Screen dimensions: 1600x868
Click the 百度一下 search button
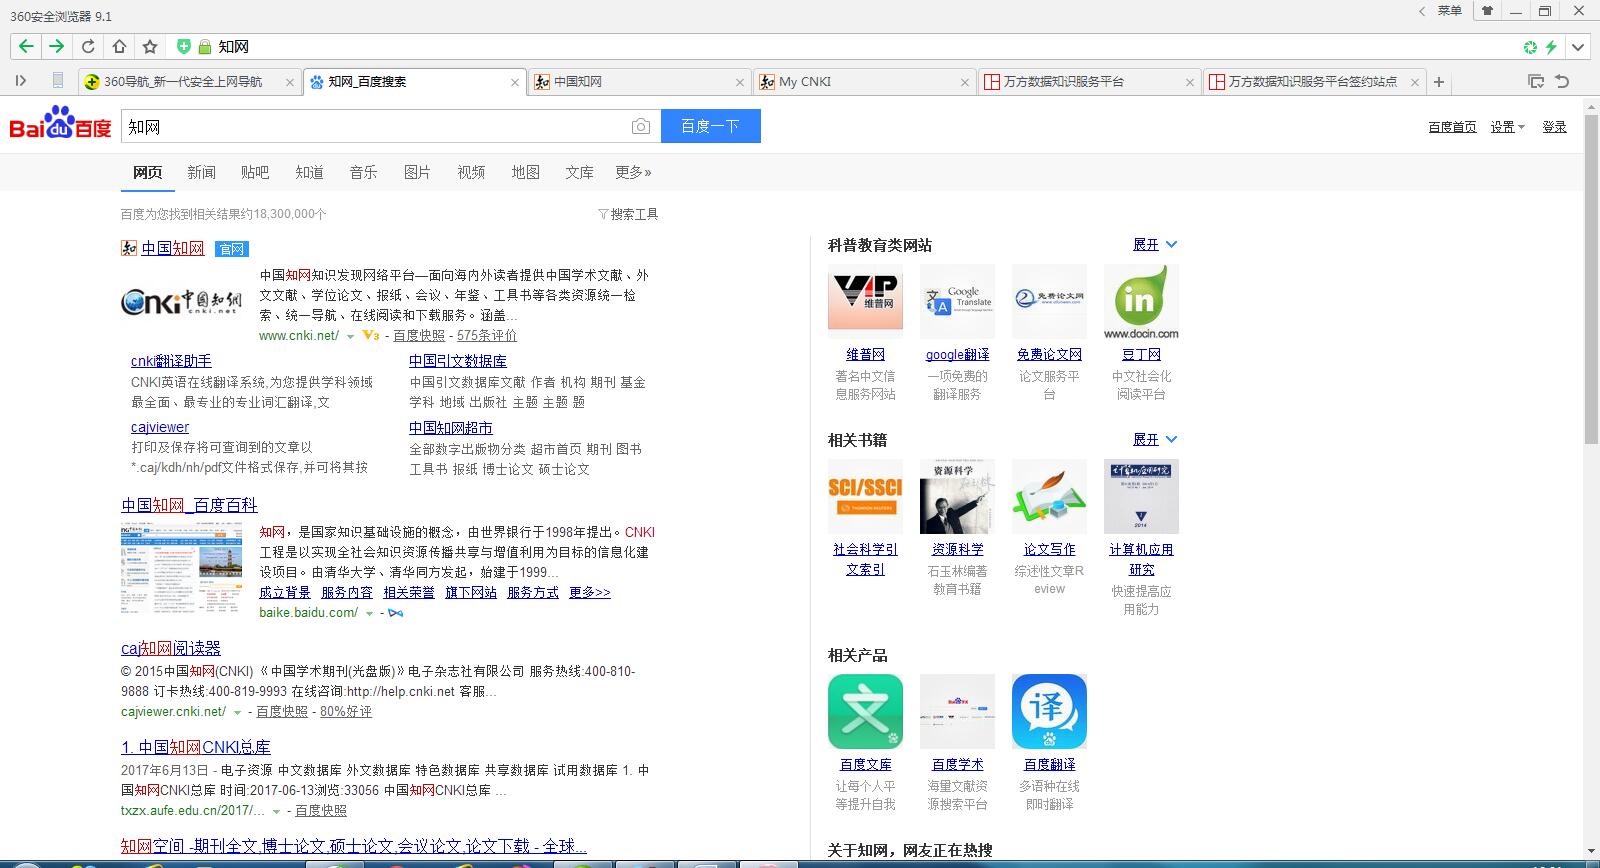tap(710, 126)
